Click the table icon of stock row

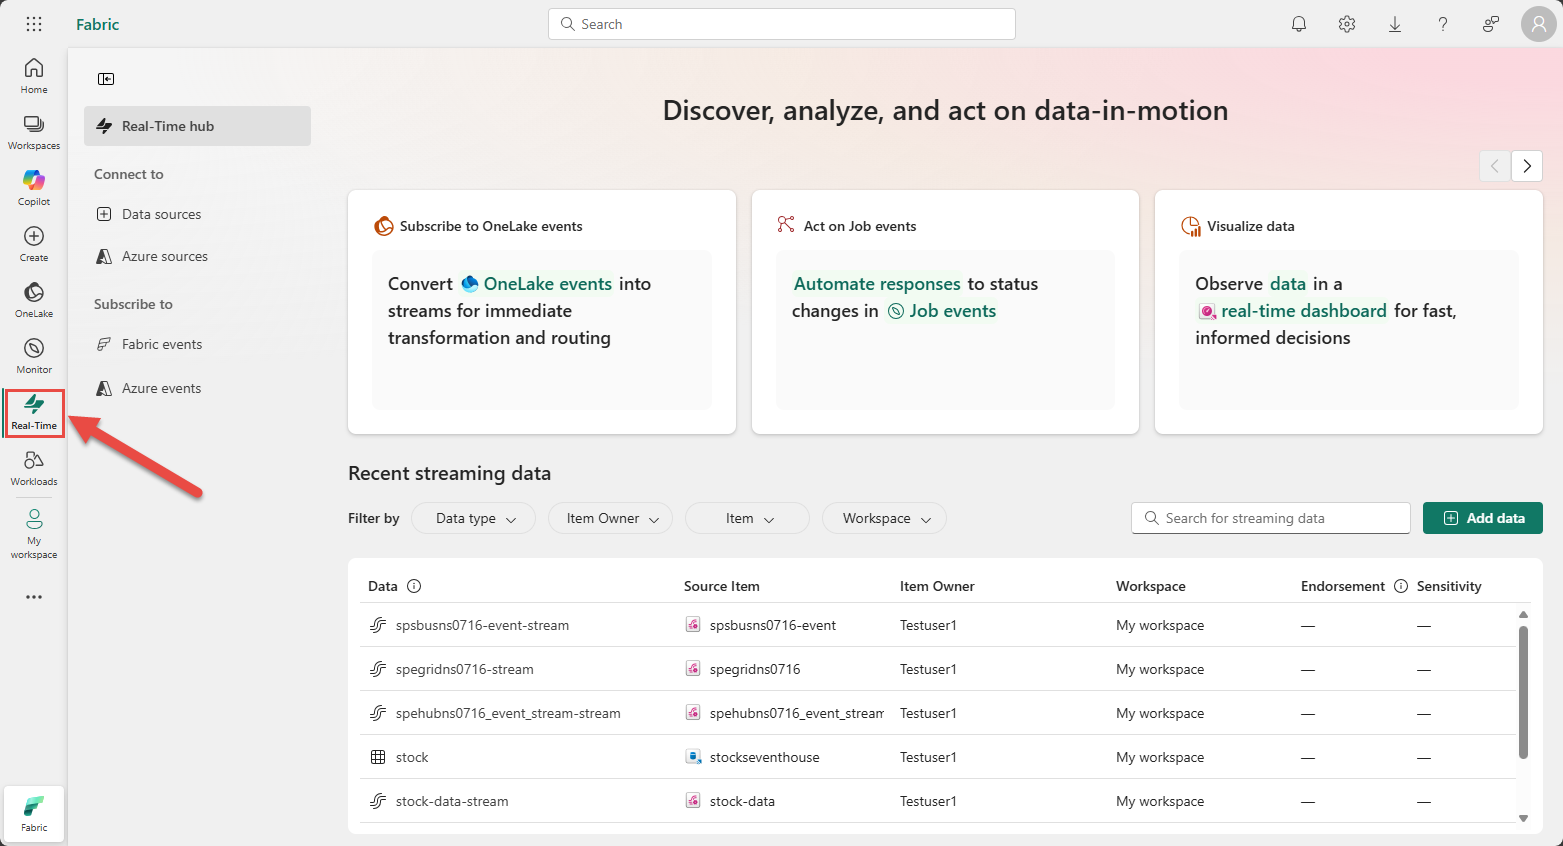(378, 757)
